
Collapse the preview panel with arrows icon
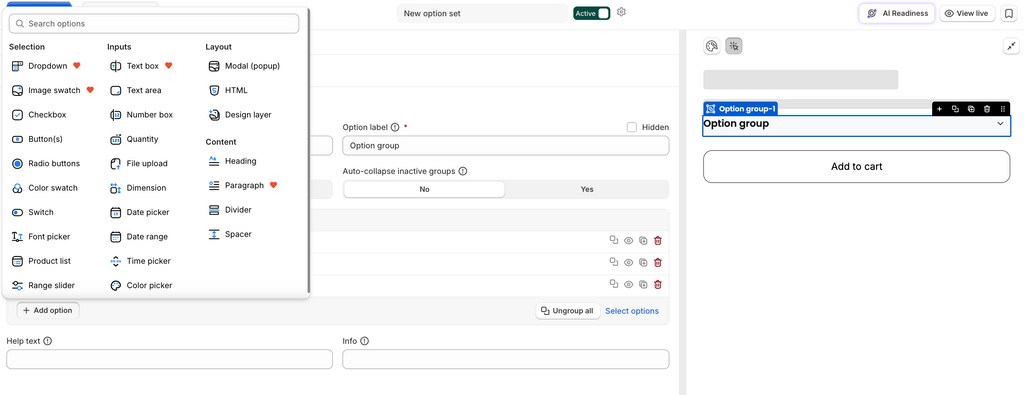(1011, 46)
